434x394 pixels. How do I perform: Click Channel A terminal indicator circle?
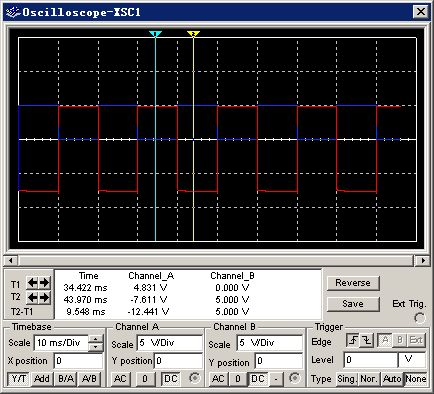point(194,378)
